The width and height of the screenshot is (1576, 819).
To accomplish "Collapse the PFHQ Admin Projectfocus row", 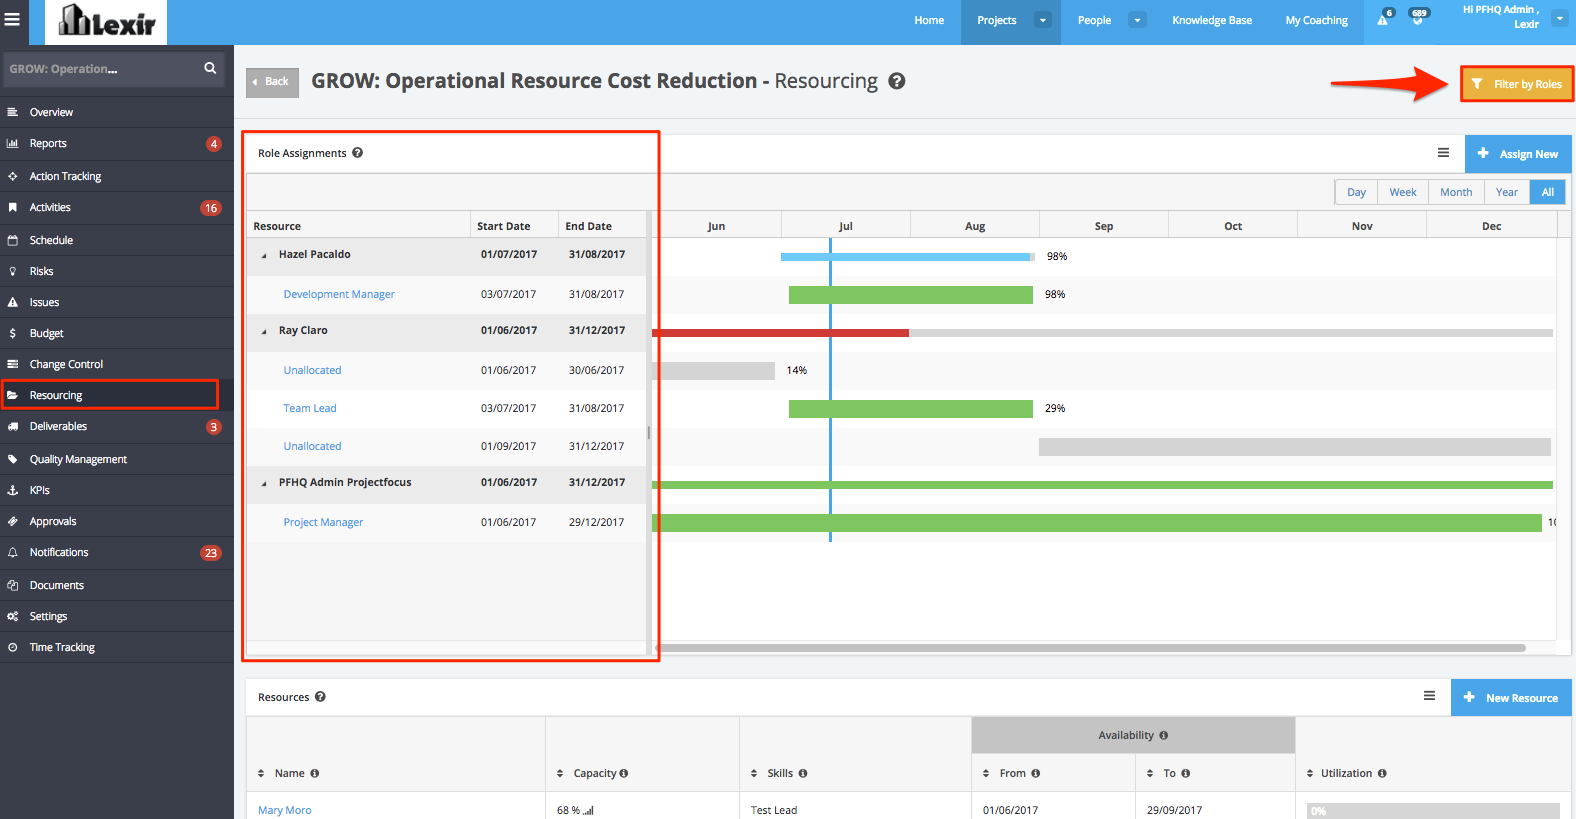I will pos(264,483).
